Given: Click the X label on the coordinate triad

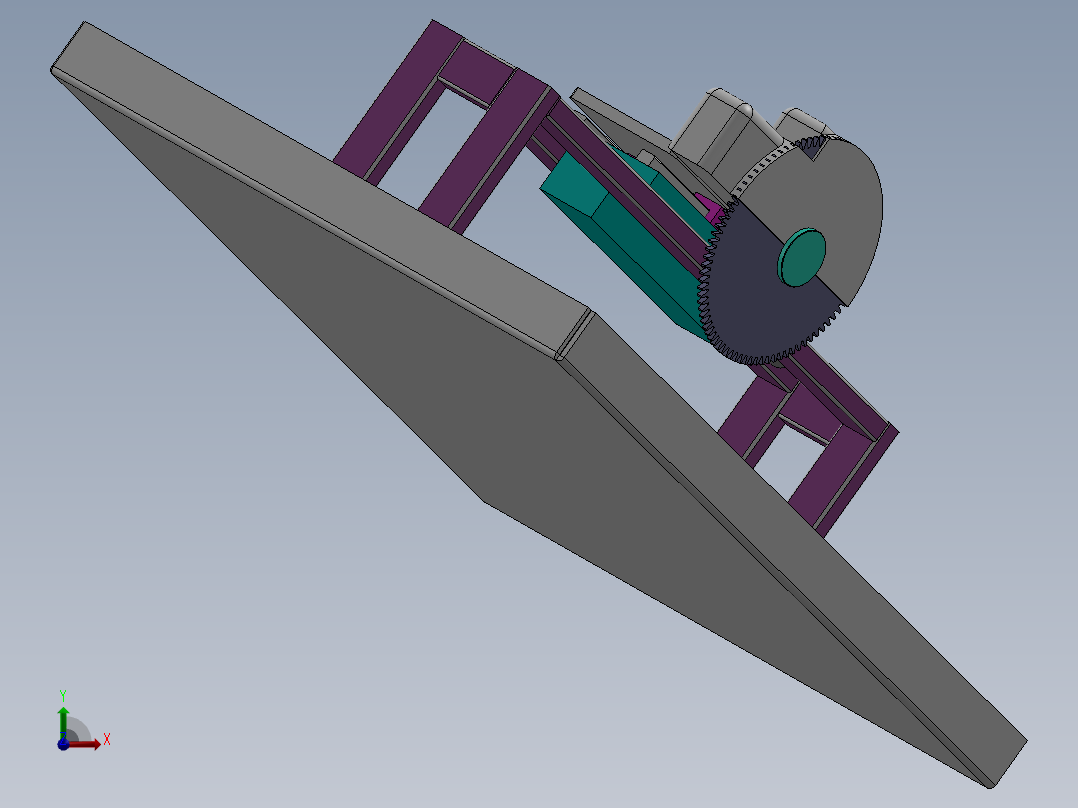Looking at the screenshot, I should click(x=107, y=740).
